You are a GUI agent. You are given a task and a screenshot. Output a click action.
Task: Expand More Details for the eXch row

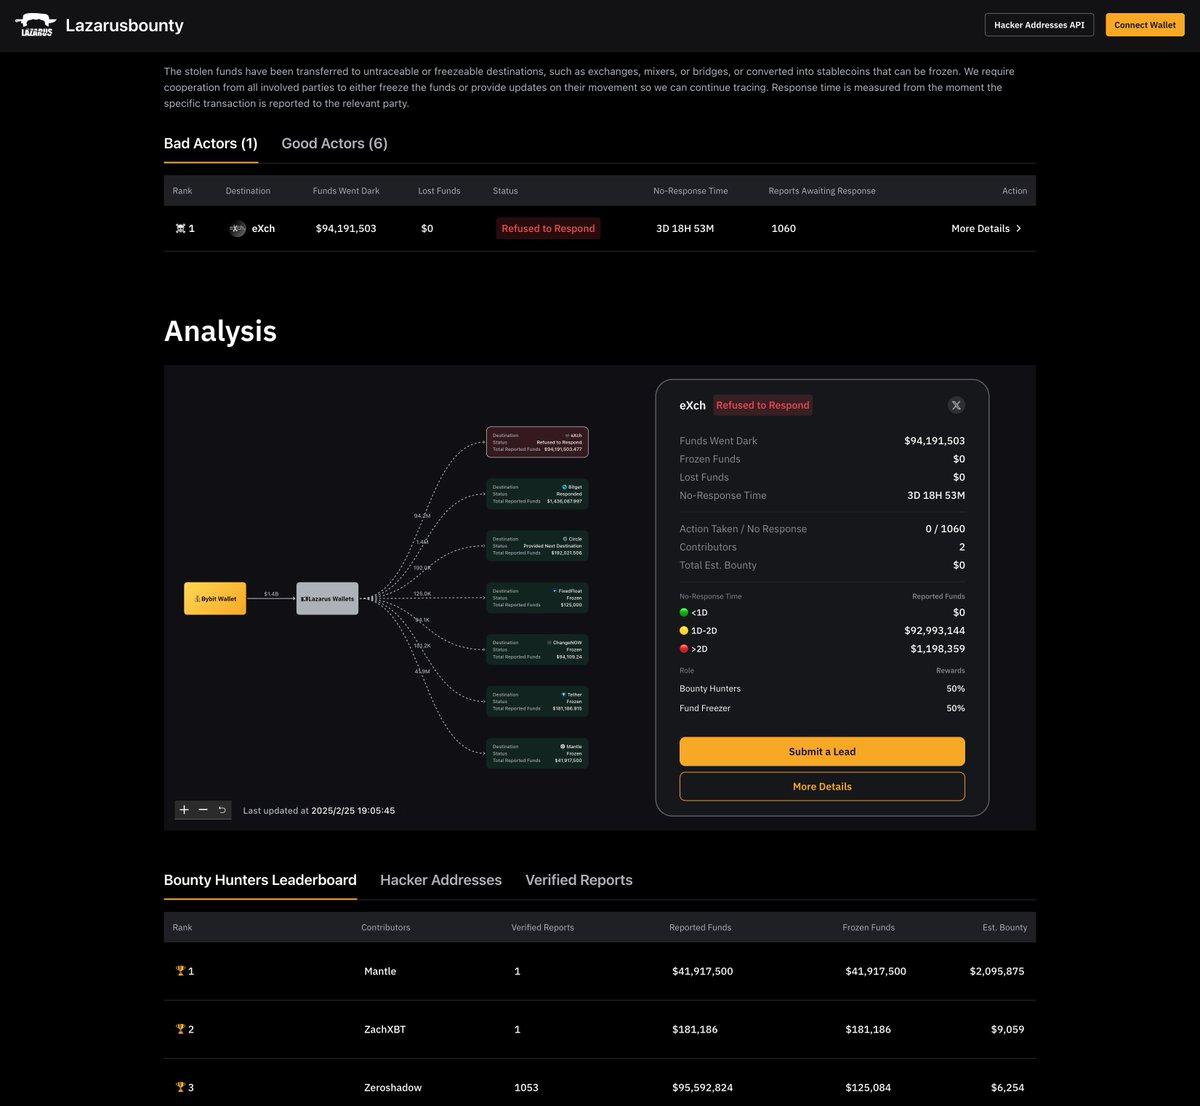click(987, 228)
